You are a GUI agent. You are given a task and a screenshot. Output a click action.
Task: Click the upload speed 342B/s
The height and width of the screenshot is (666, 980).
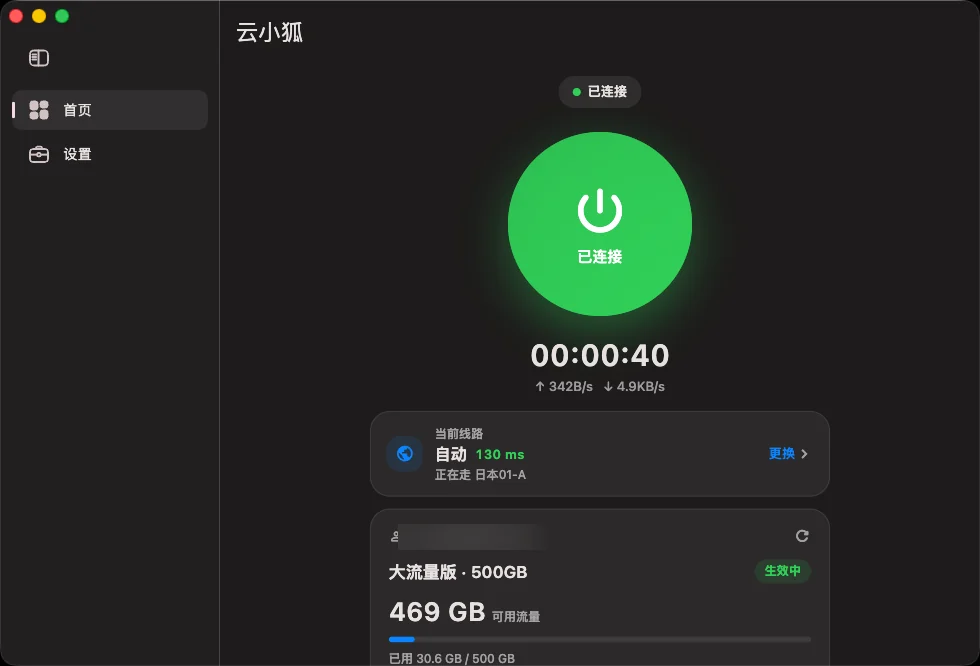pyautogui.click(x=564, y=387)
